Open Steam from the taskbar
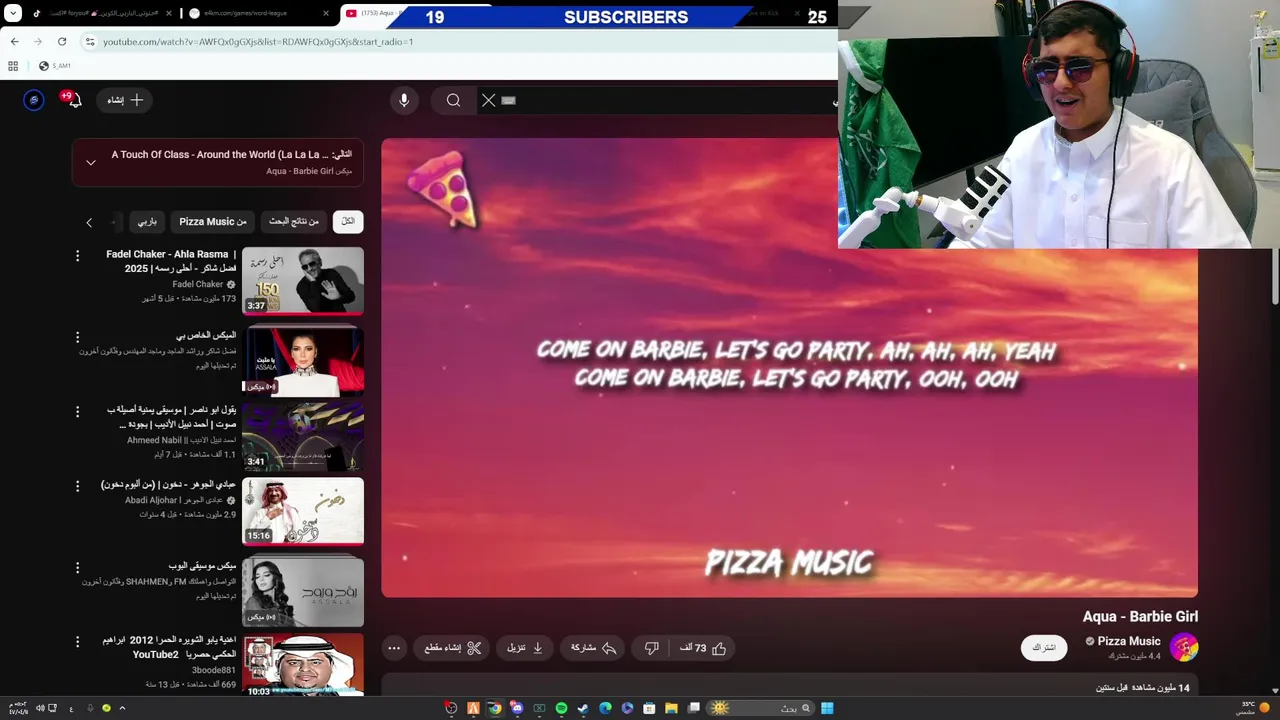1280x720 pixels. click(x=583, y=708)
